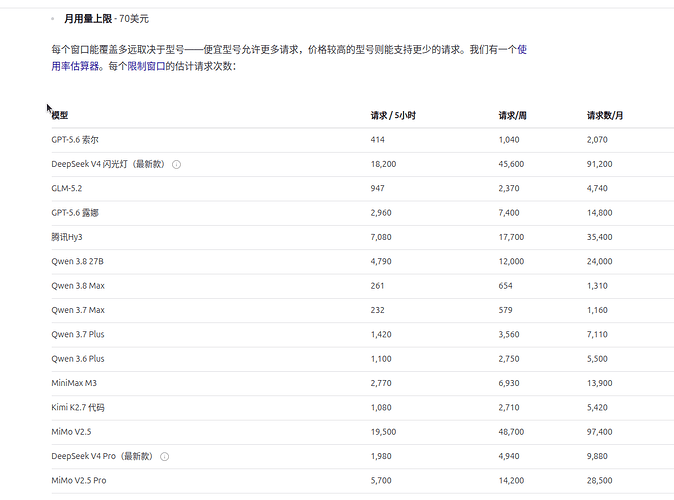The height and width of the screenshot is (500, 674).
Task: Click the 1,420 value for Qwen 3.7 Plus
Action: tap(381, 334)
